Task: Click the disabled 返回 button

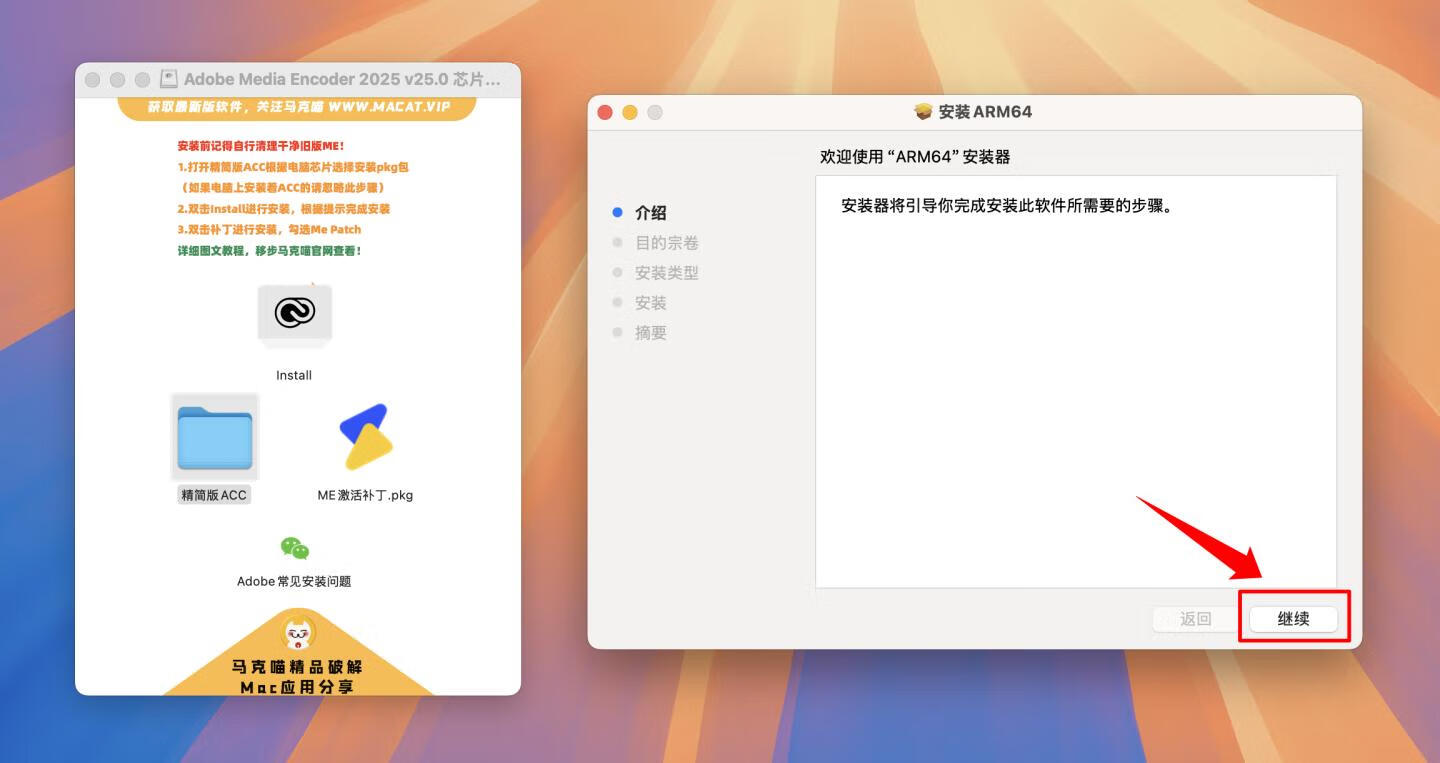Action: pos(1196,619)
